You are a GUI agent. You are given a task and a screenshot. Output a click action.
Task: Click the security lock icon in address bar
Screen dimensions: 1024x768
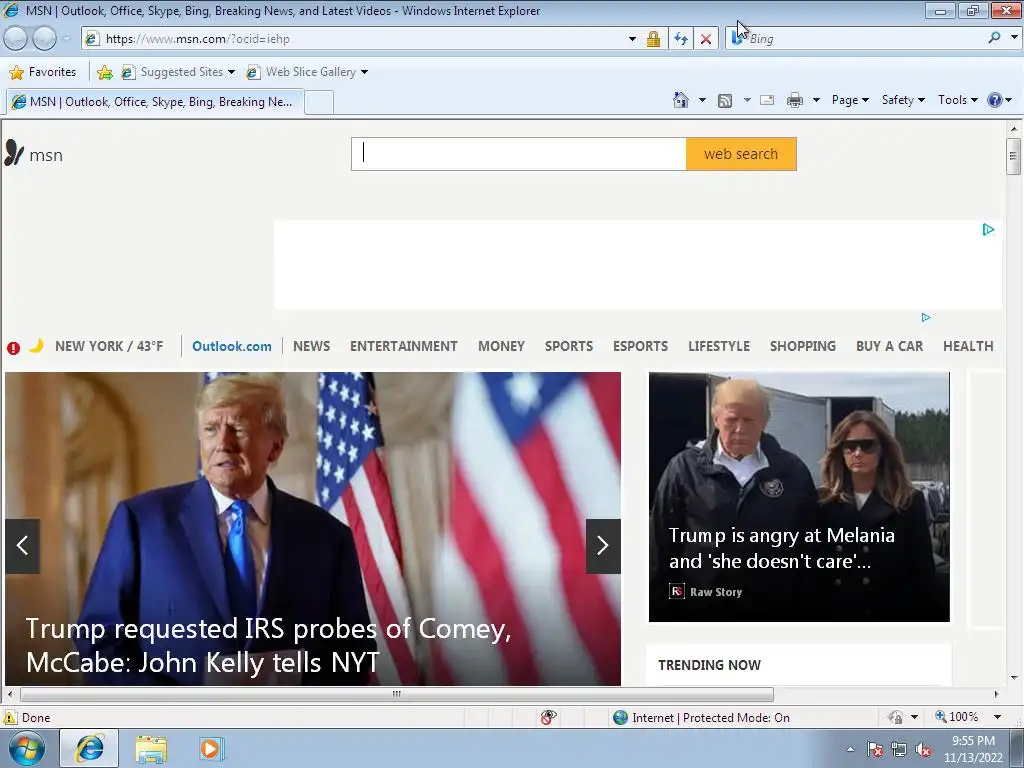tap(653, 39)
